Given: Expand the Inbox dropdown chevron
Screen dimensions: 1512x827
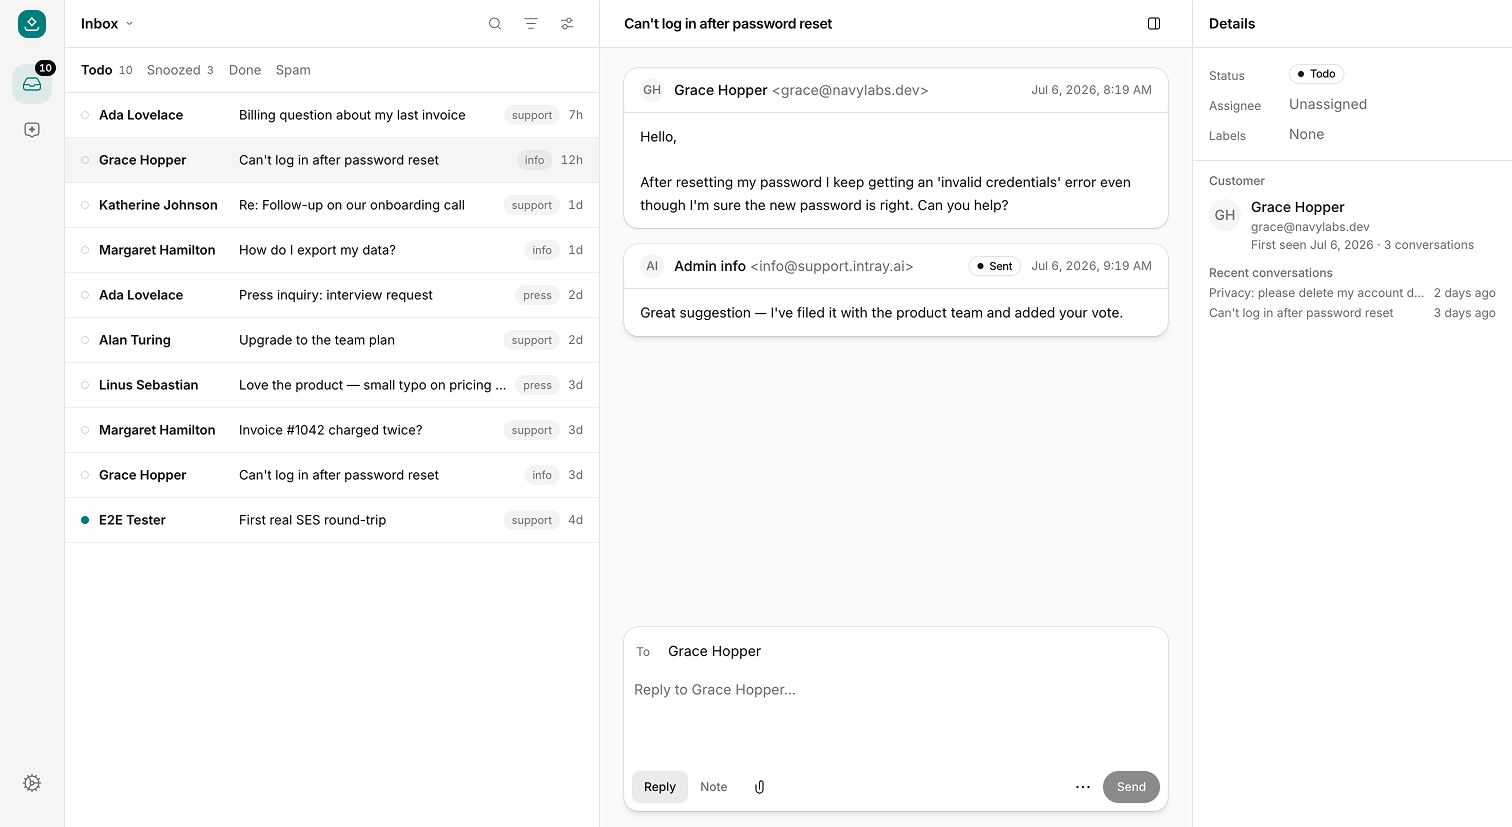Looking at the screenshot, I should 130,24.
